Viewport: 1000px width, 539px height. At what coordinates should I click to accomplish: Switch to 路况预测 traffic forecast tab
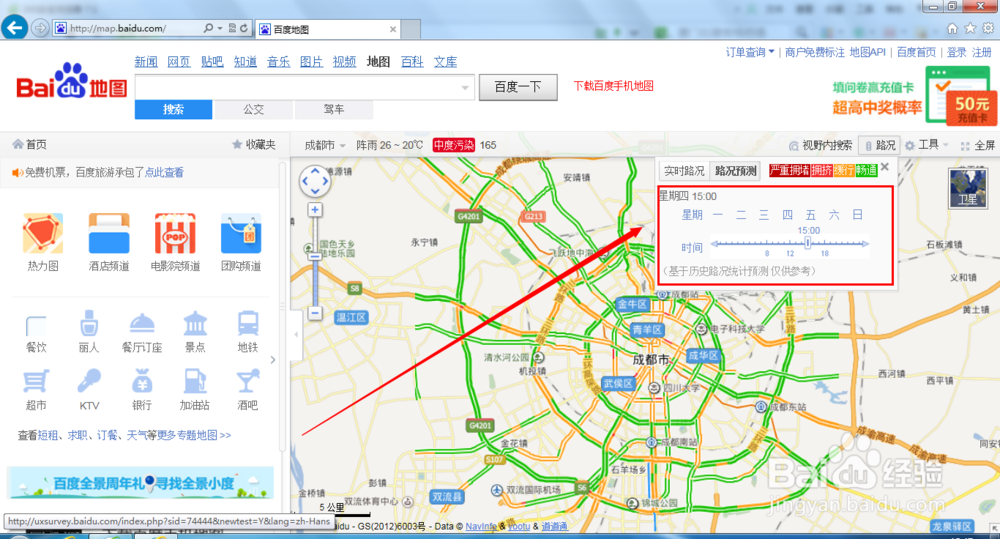click(735, 171)
